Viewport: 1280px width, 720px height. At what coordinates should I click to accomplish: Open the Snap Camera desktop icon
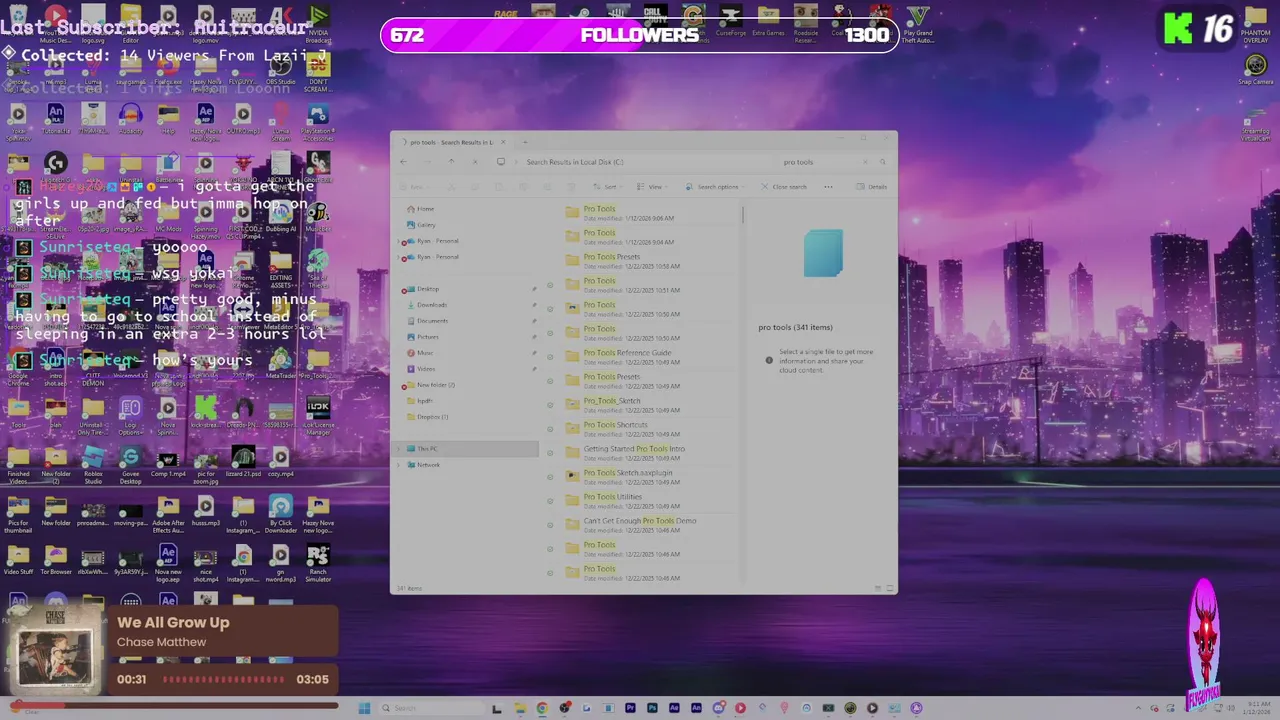click(x=1255, y=70)
